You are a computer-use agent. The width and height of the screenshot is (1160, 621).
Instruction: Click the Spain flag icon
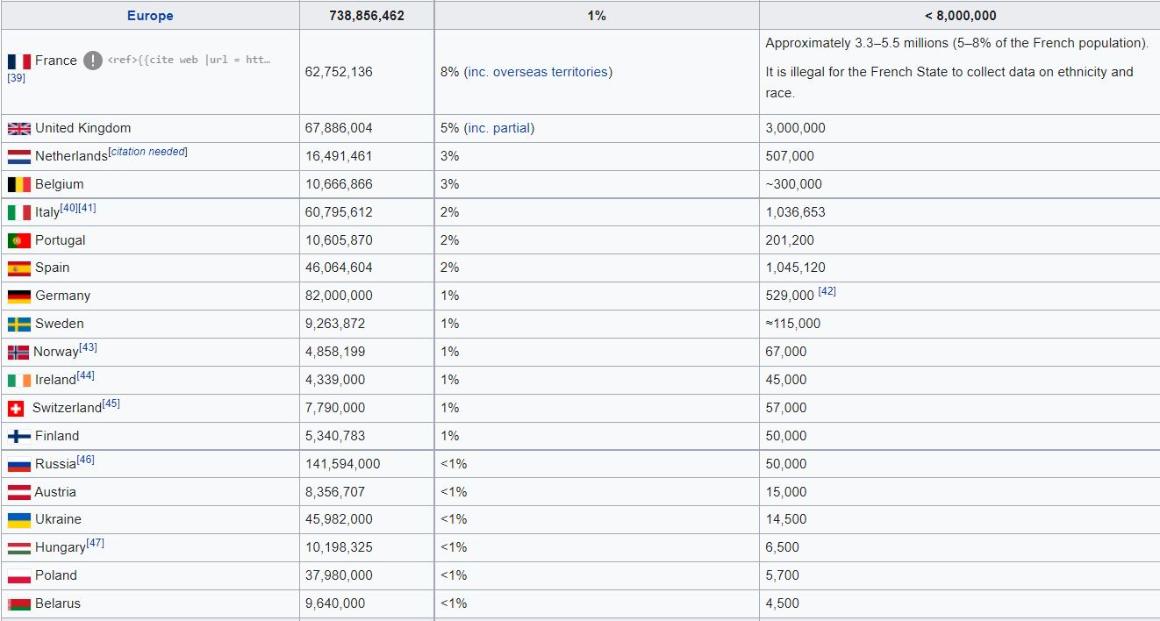click(19, 268)
